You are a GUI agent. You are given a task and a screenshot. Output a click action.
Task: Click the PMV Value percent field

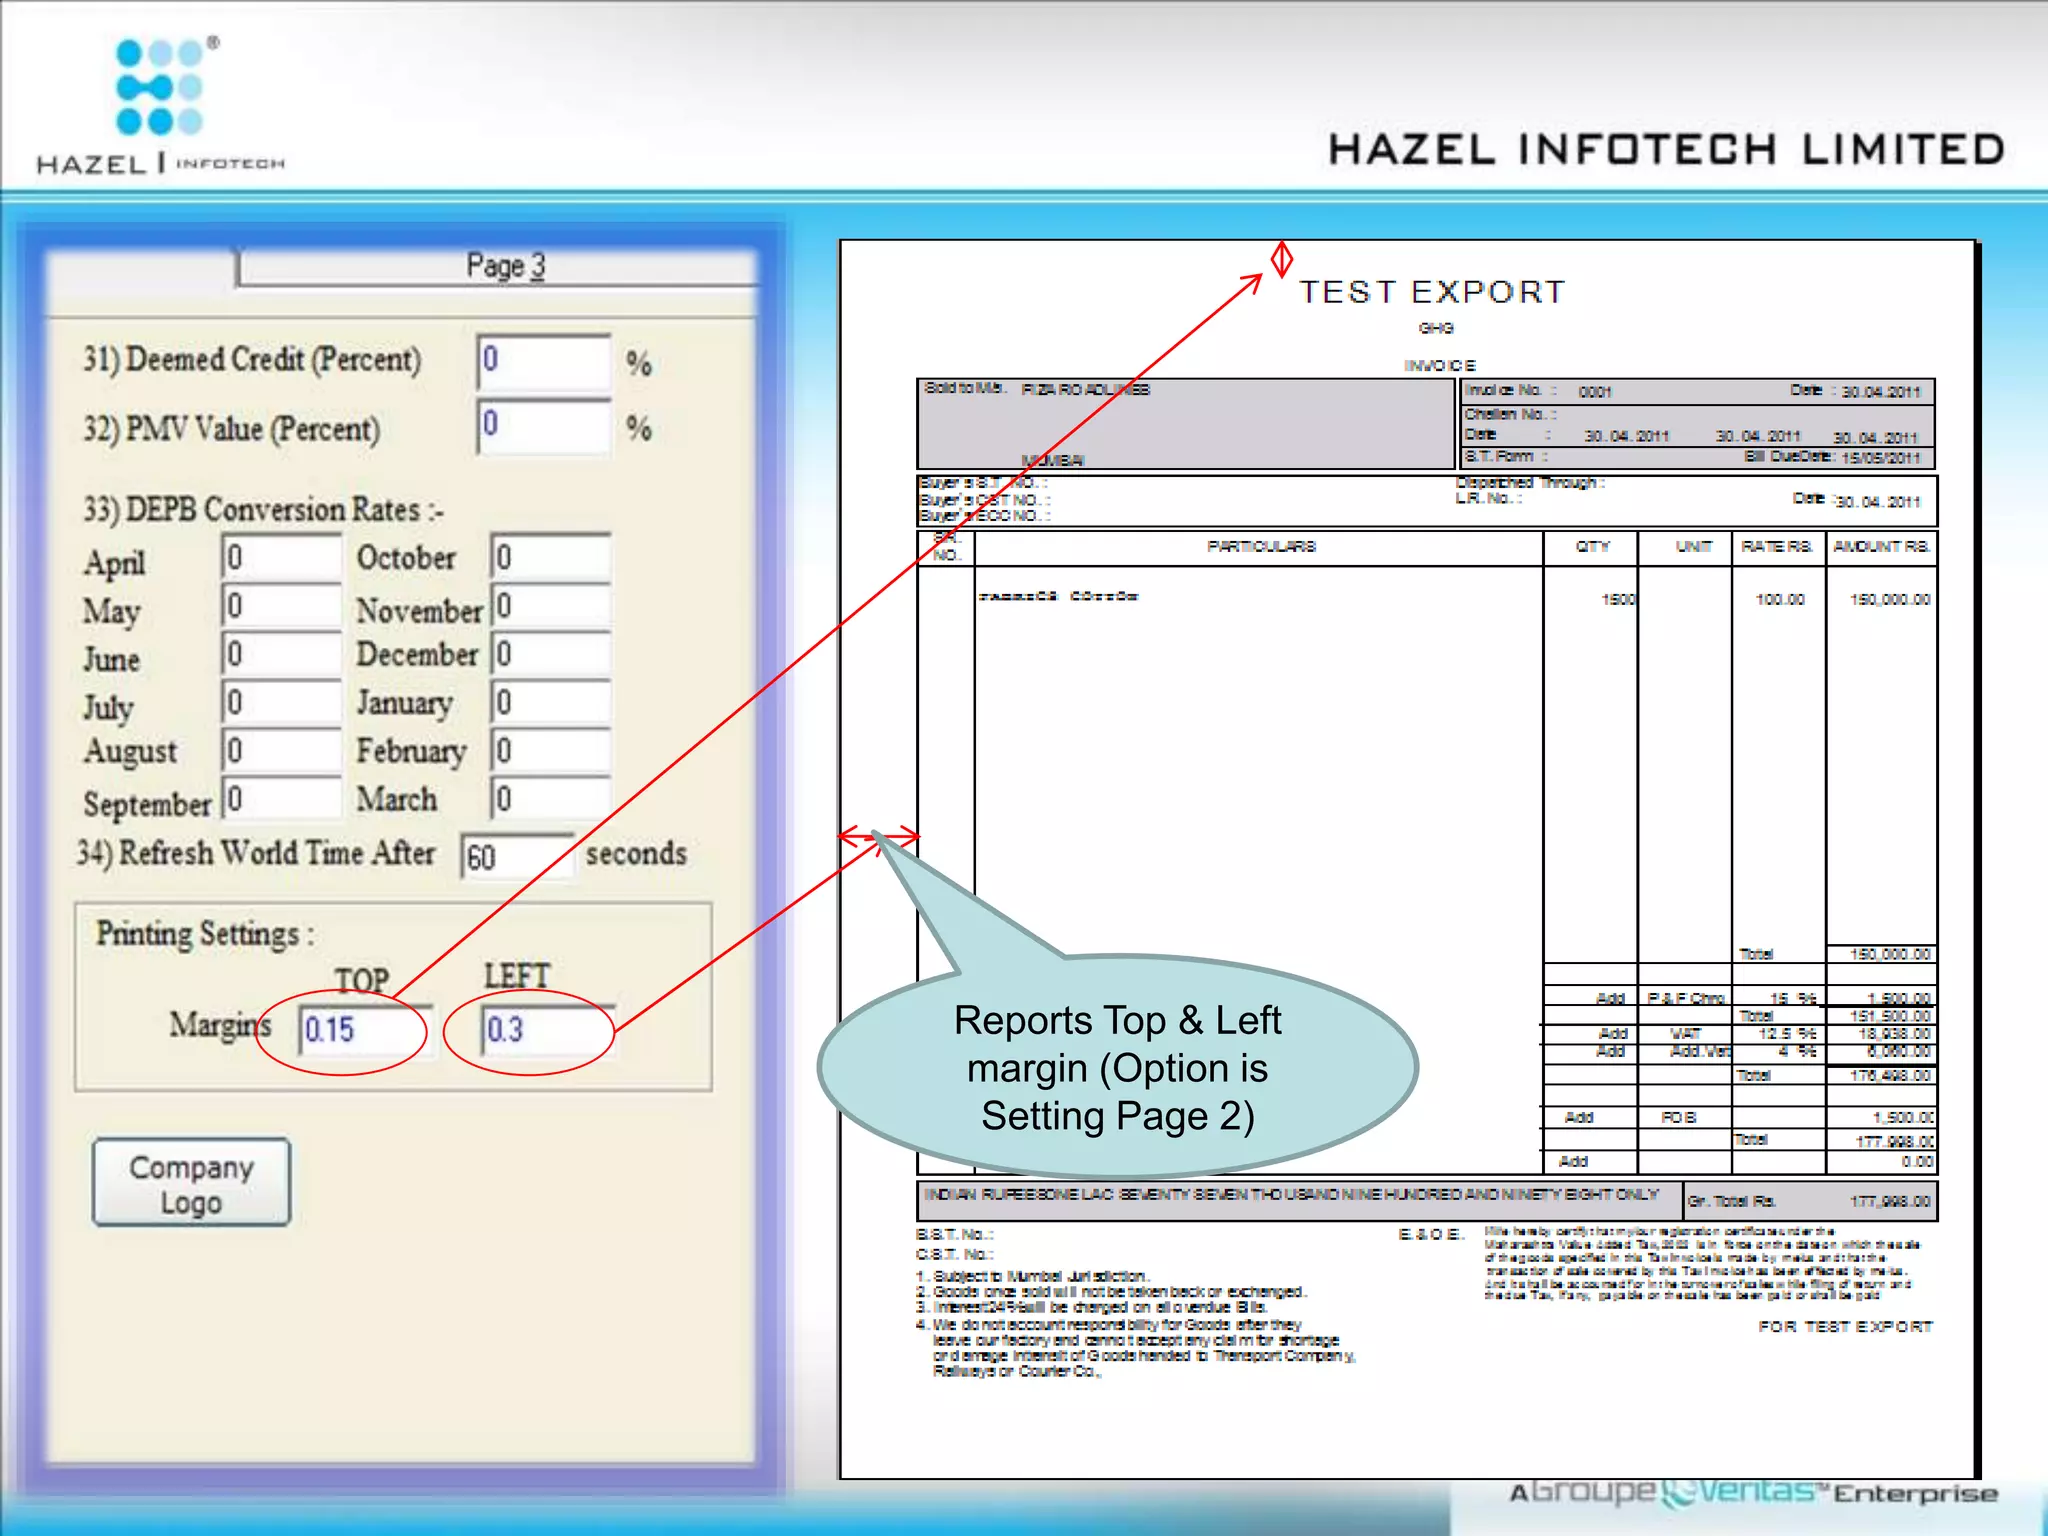[x=544, y=427]
